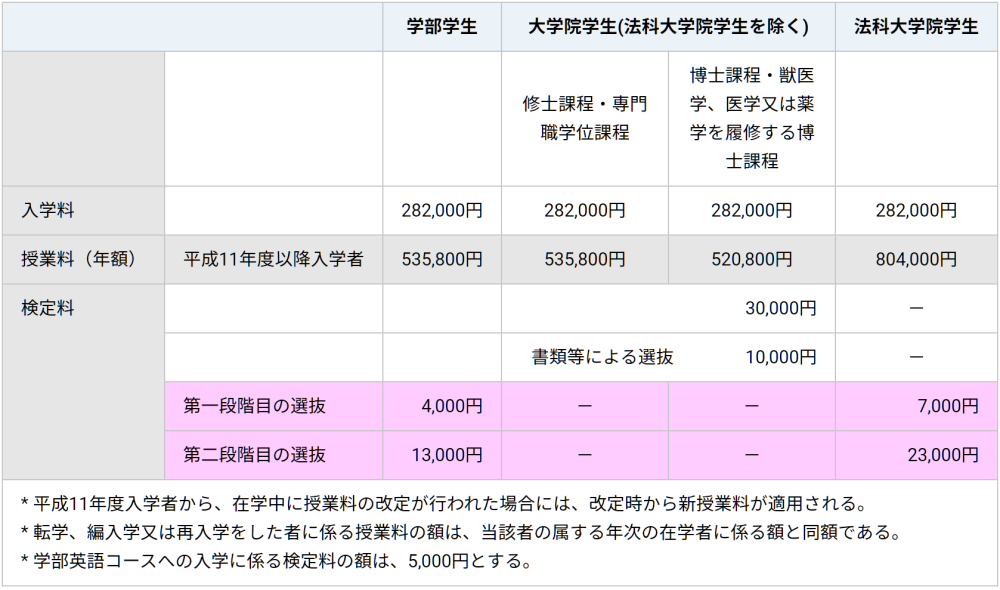The width and height of the screenshot is (1000, 590).
Task: Click the 学部学生 column header
Action: pyautogui.click(x=442, y=27)
